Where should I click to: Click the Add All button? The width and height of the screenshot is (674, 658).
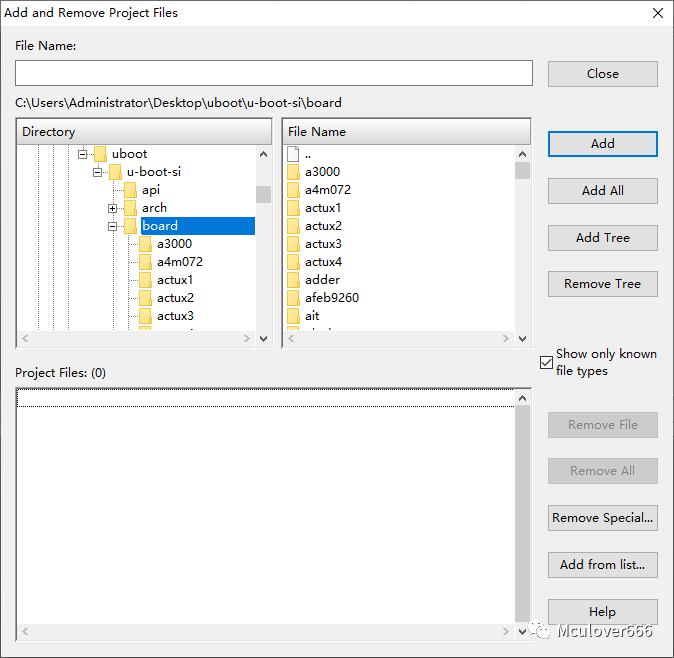click(x=602, y=190)
